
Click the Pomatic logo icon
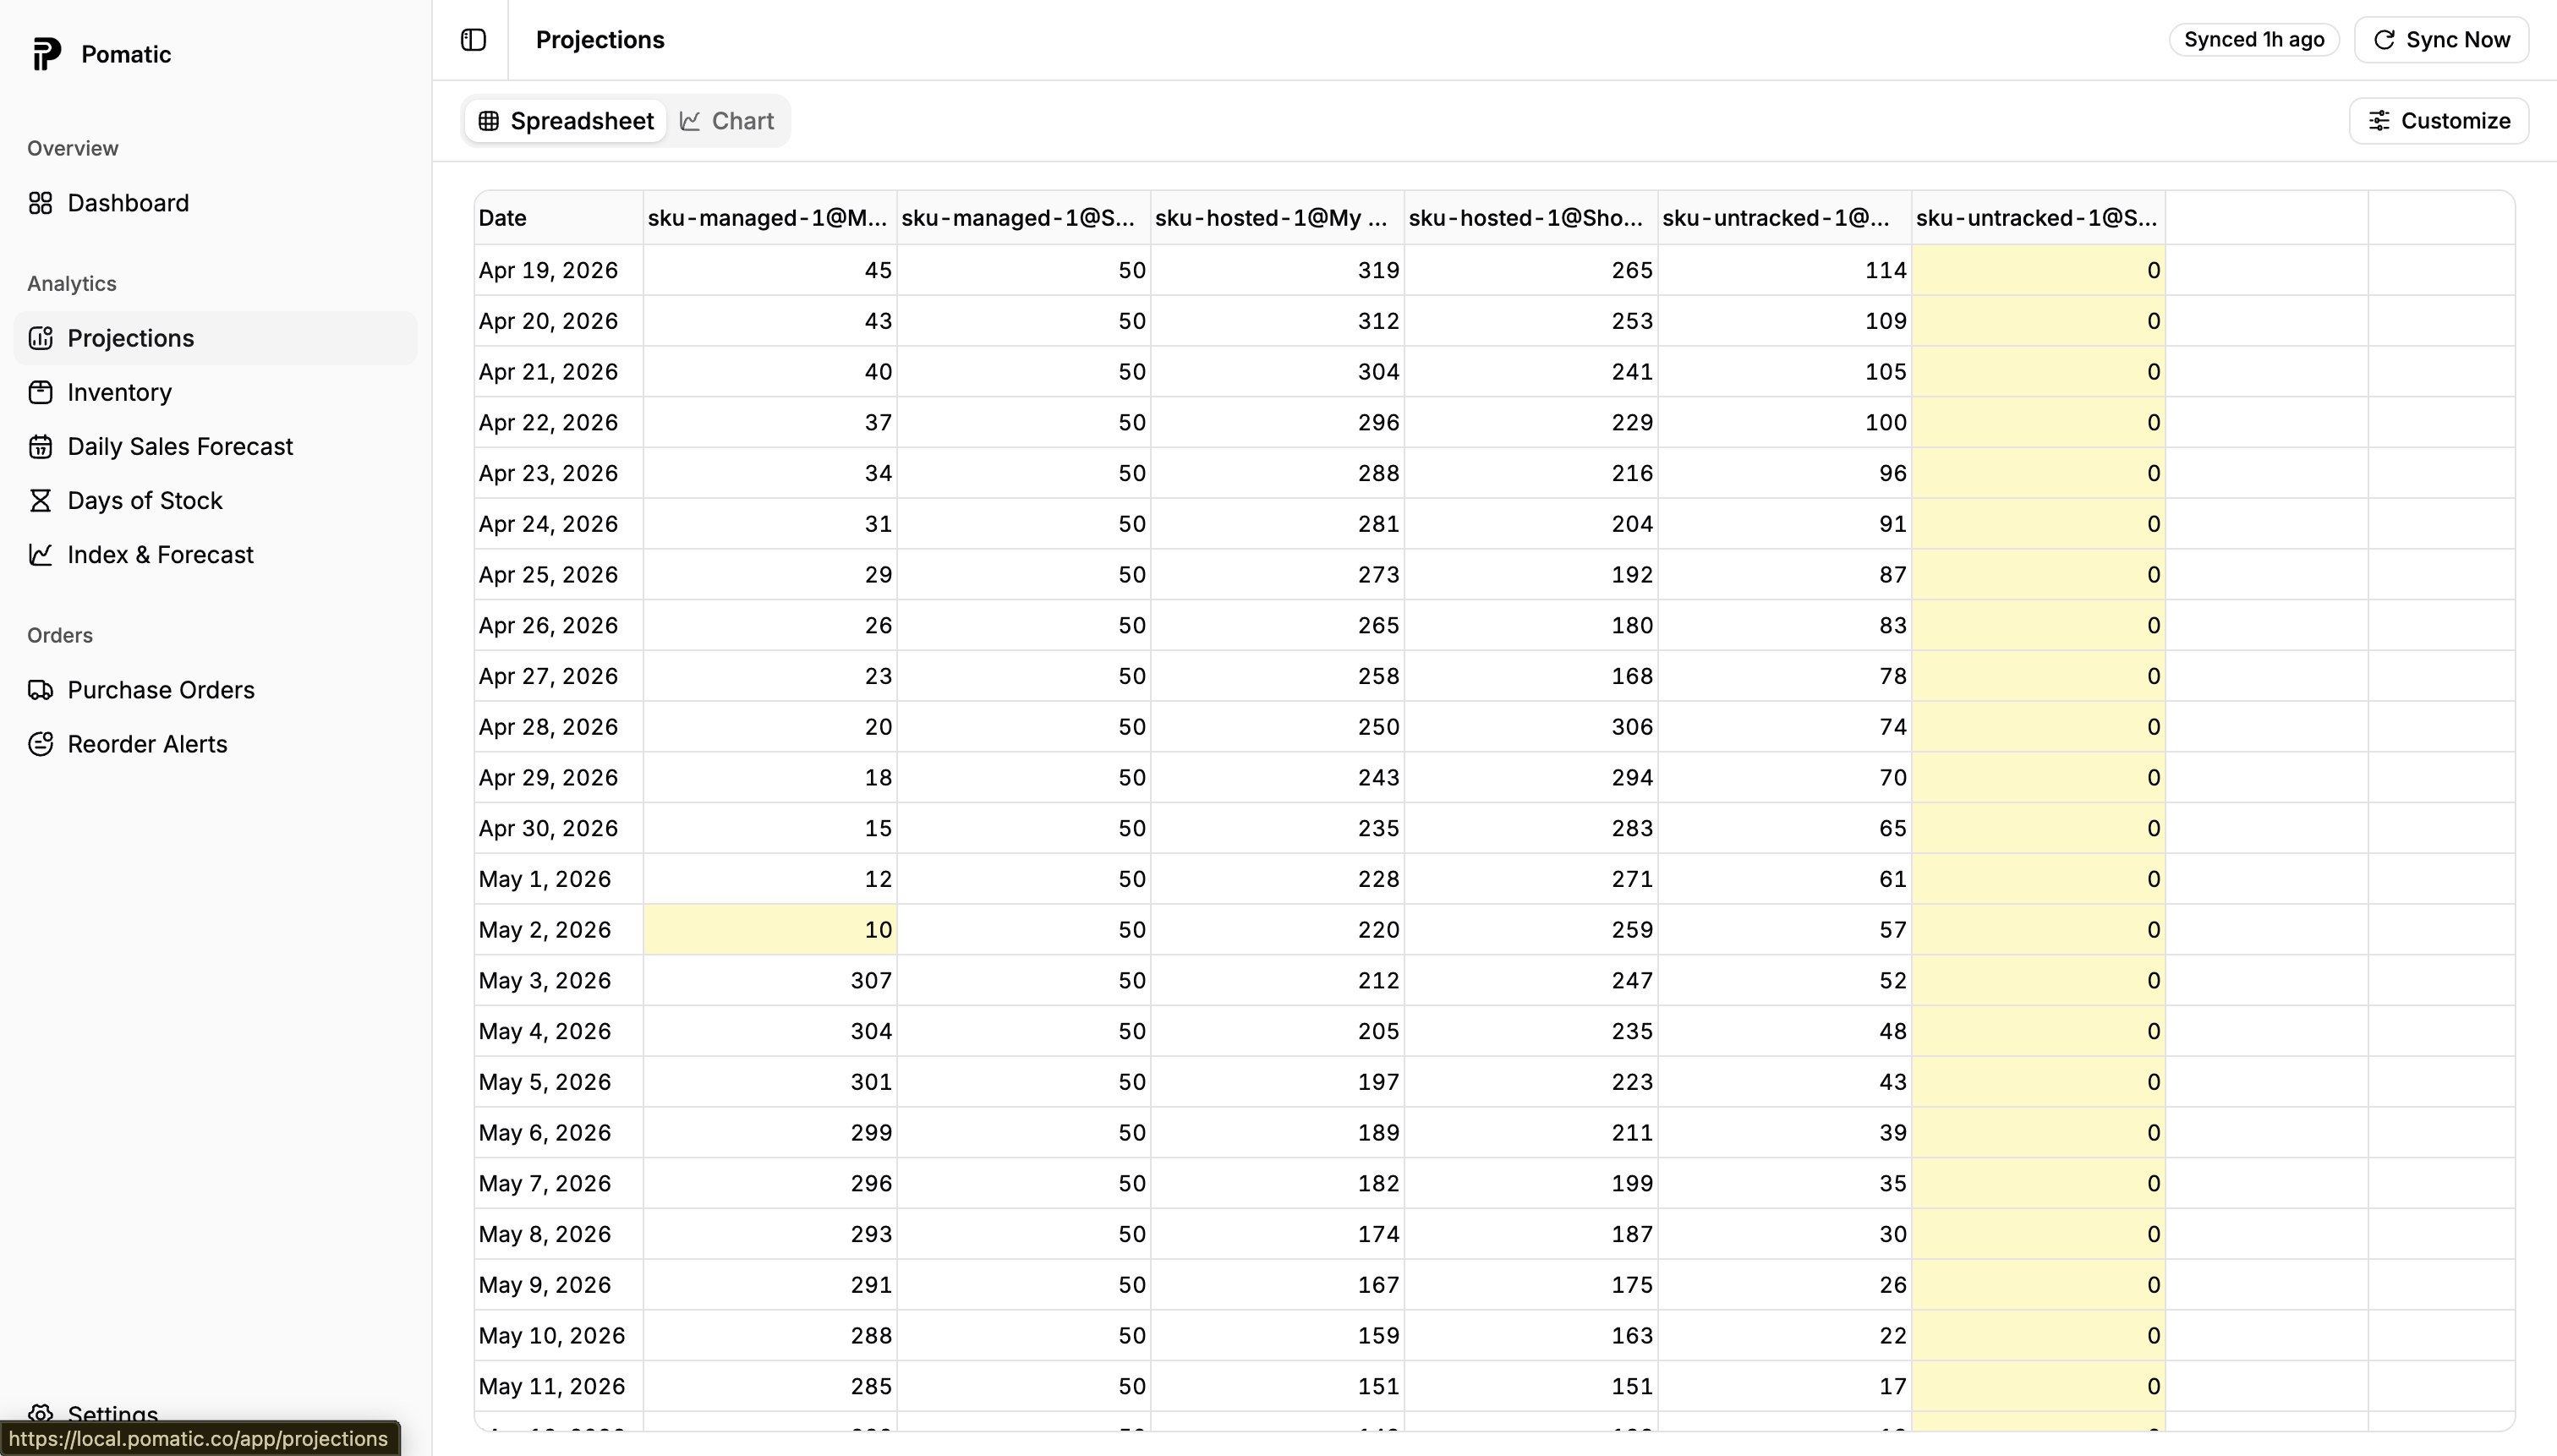coord(46,54)
